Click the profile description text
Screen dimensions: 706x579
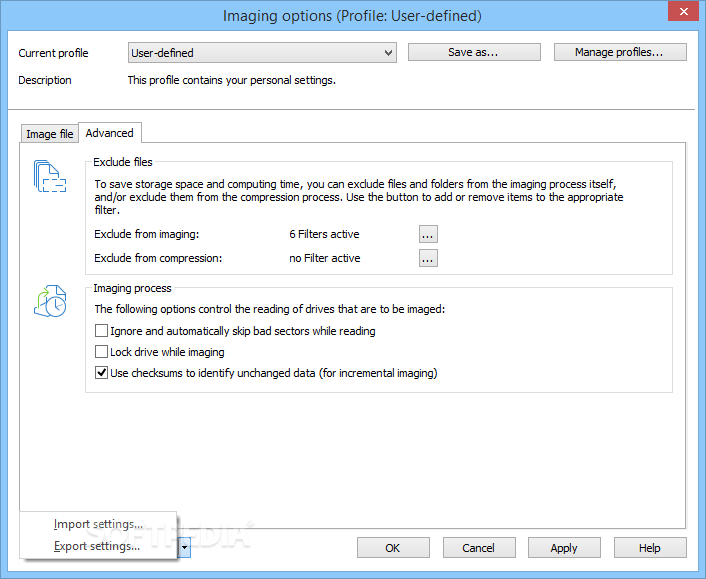231,80
